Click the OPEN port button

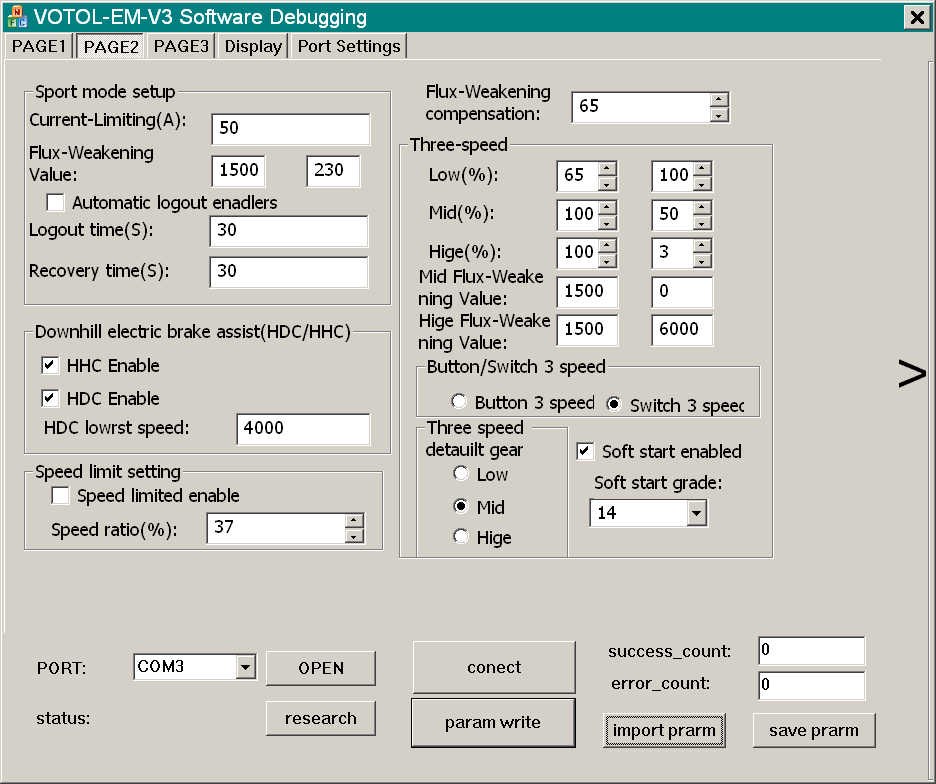321,668
